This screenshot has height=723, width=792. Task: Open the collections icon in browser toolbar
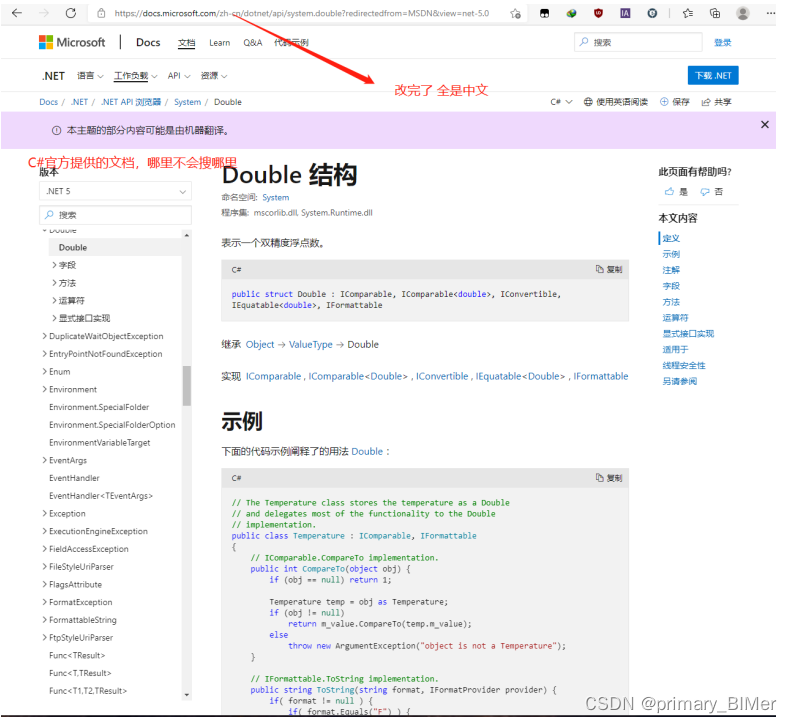[715, 13]
